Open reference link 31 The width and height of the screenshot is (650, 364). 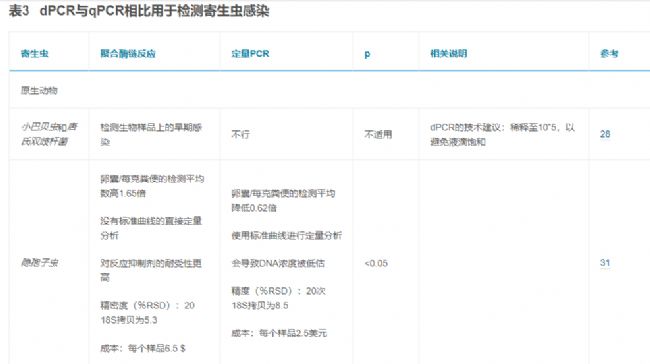pos(605,263)
